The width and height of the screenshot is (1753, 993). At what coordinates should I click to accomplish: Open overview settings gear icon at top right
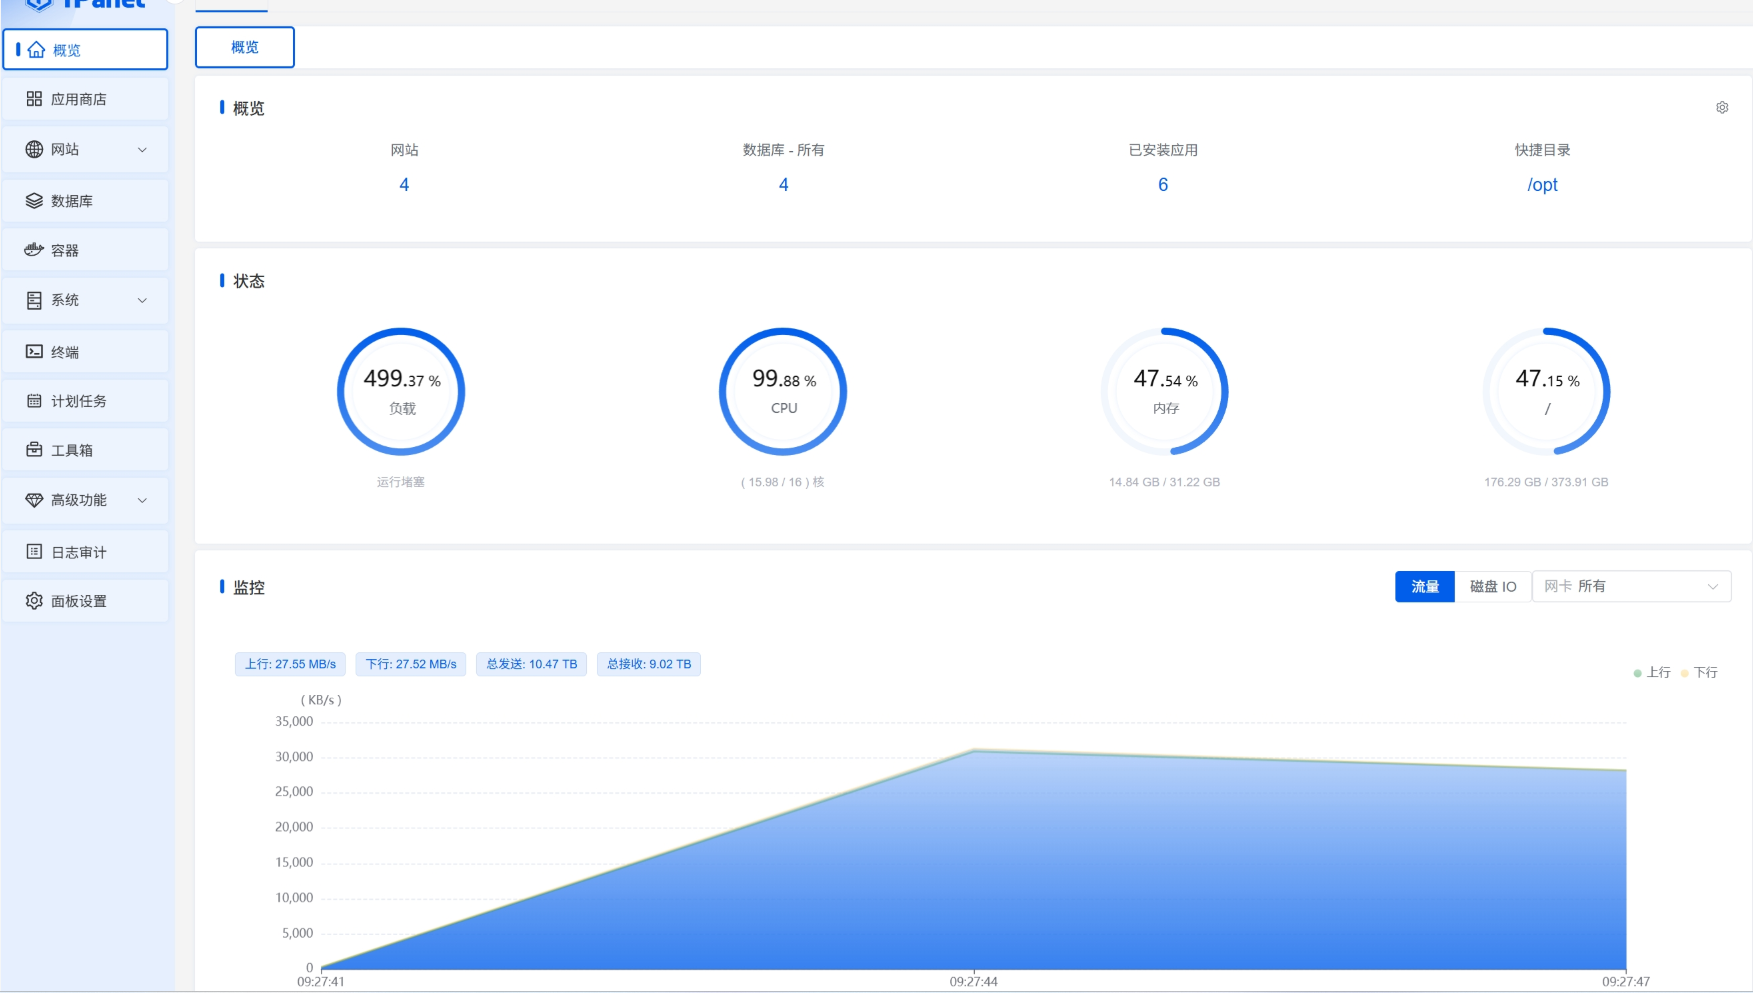click(1722, 108)
